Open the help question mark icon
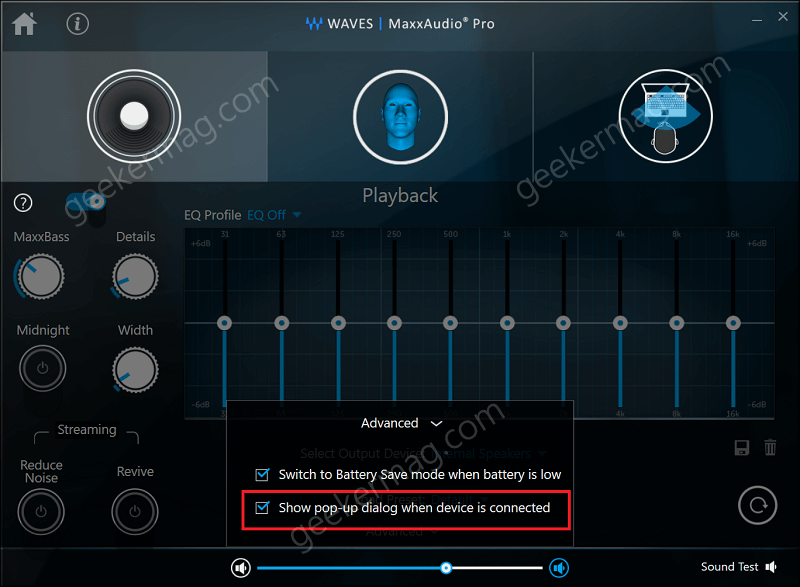 [23, 203]
